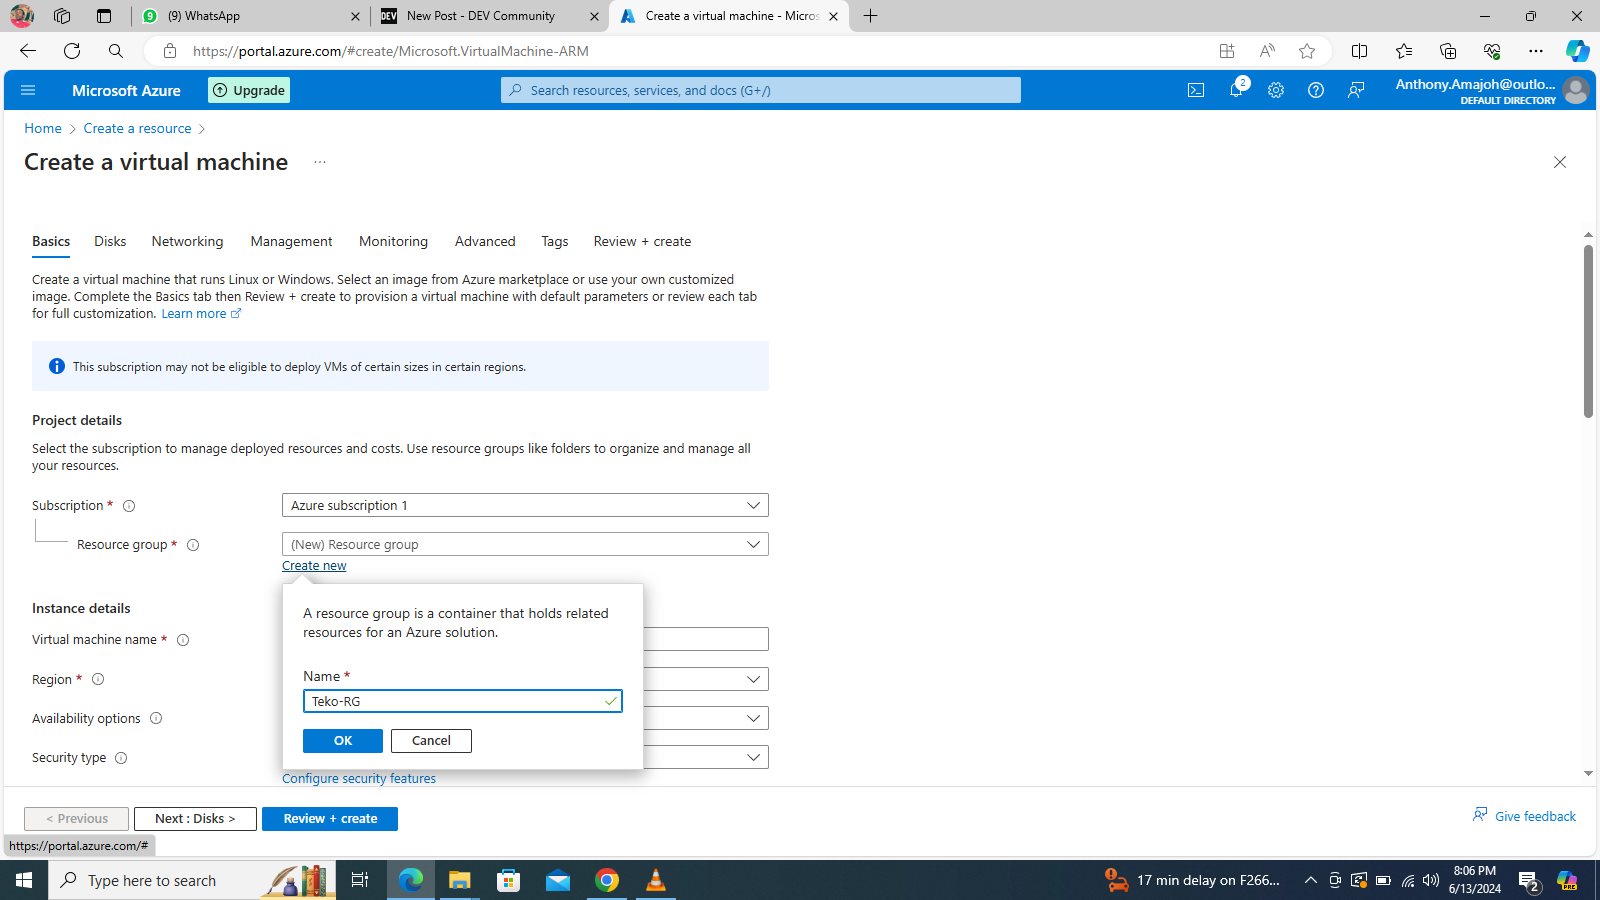Launch Google Chrome from the taskbar
This screenshot has width=1600, height=900.
point(607,880)
